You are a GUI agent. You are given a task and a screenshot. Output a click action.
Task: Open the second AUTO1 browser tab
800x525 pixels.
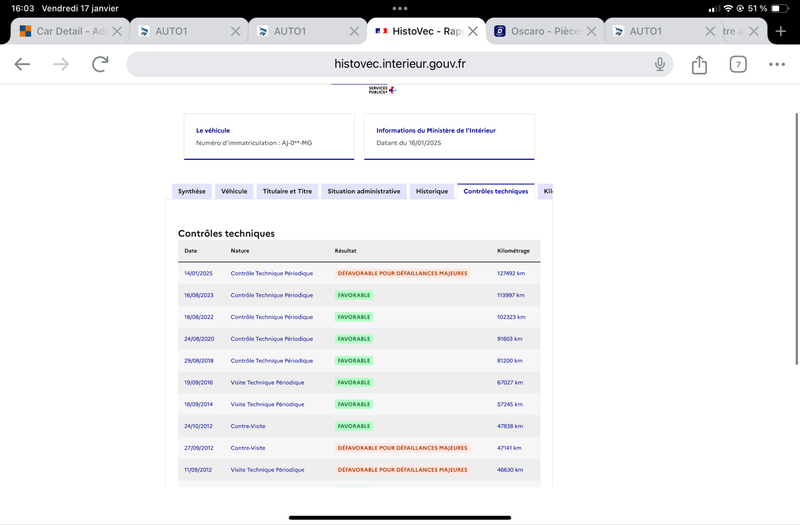(x=308, y=31)
